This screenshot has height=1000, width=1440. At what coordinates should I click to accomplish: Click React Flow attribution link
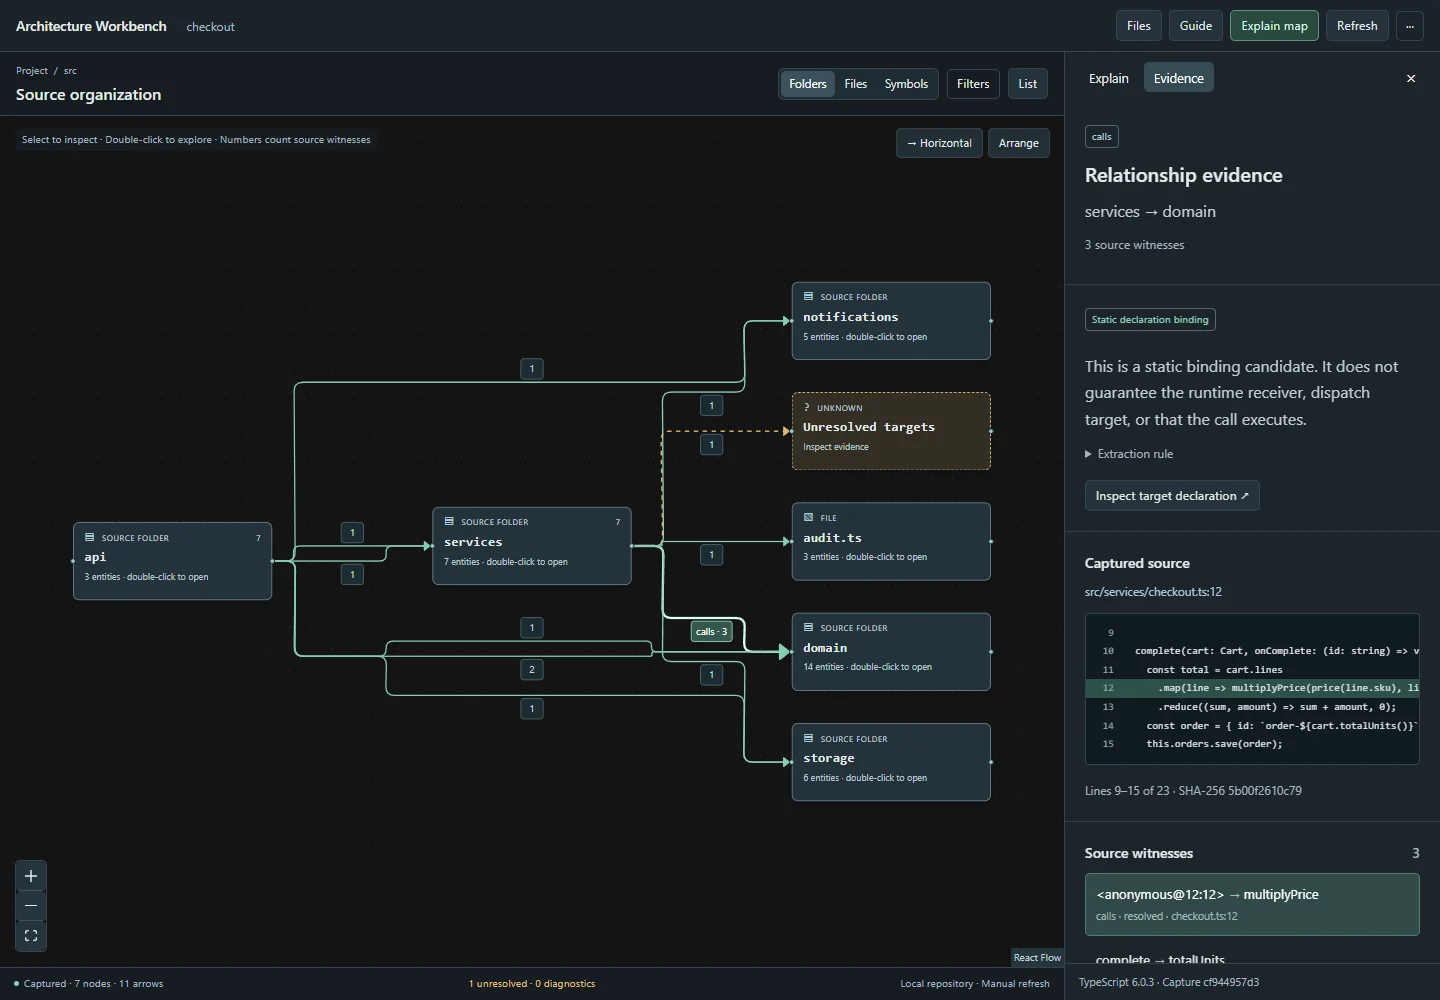click(x=1037, y=958)
